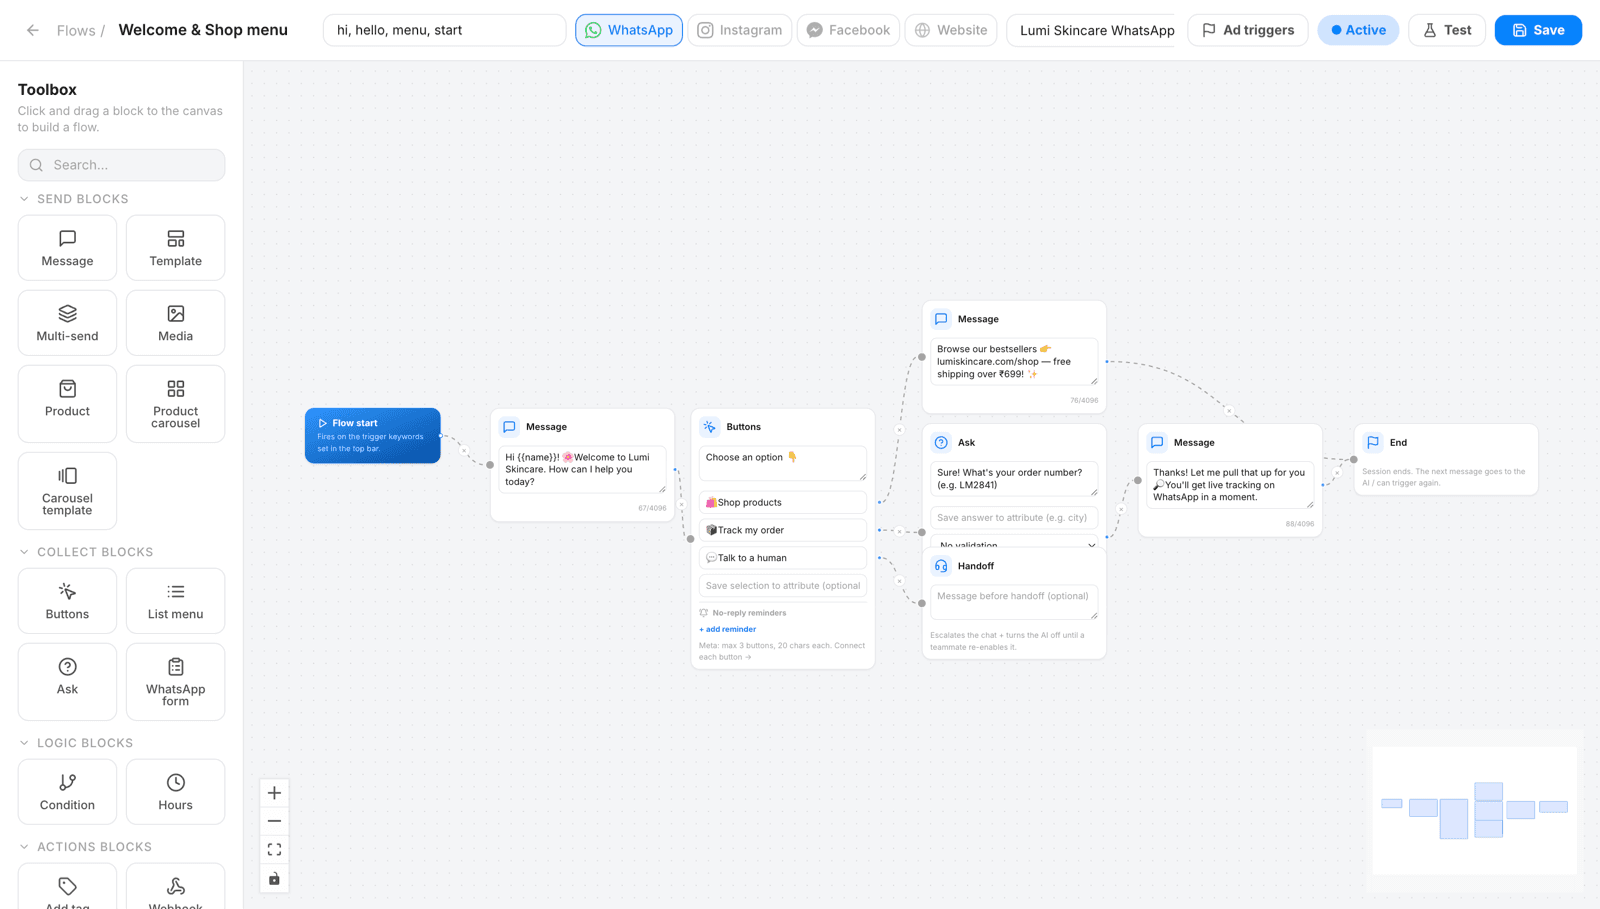Click the Talk to a human option
The image size is (1600, 909).
pos(783,558)
